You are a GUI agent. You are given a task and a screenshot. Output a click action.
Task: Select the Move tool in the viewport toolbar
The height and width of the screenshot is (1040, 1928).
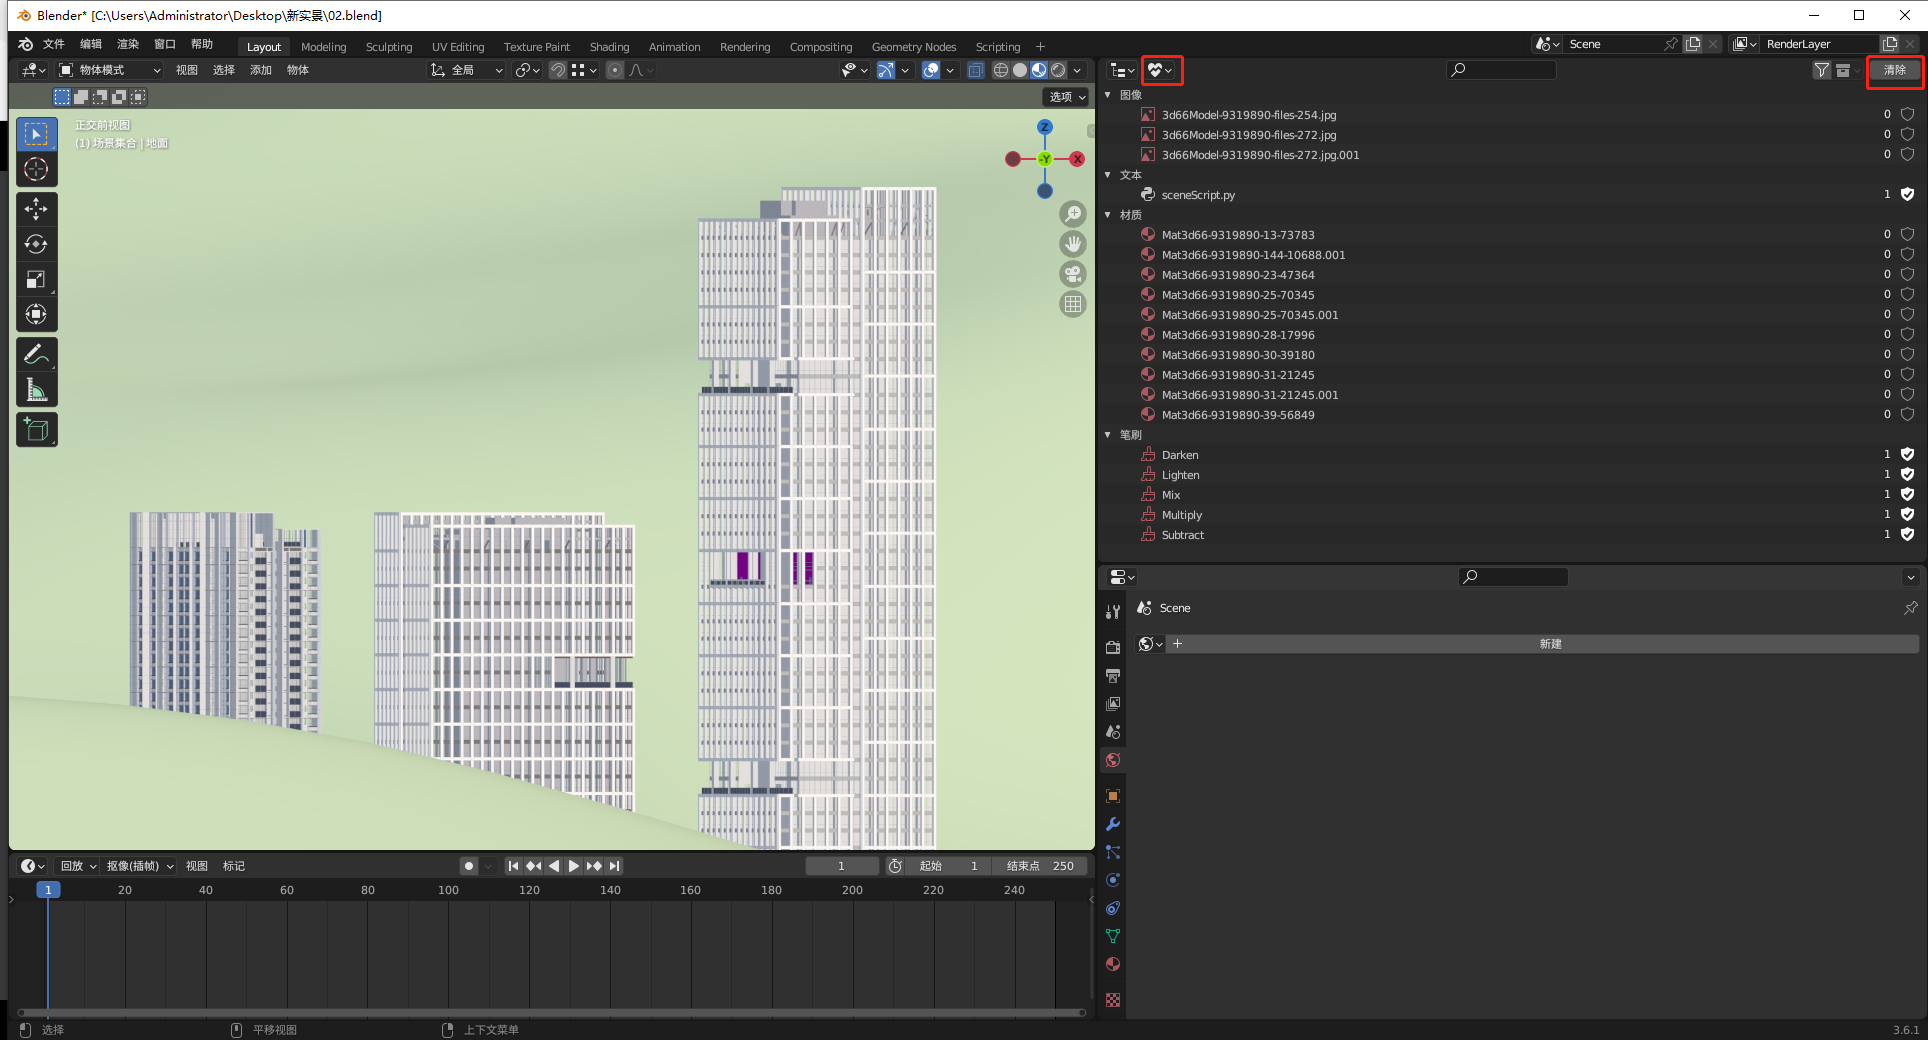click(36, 209)
